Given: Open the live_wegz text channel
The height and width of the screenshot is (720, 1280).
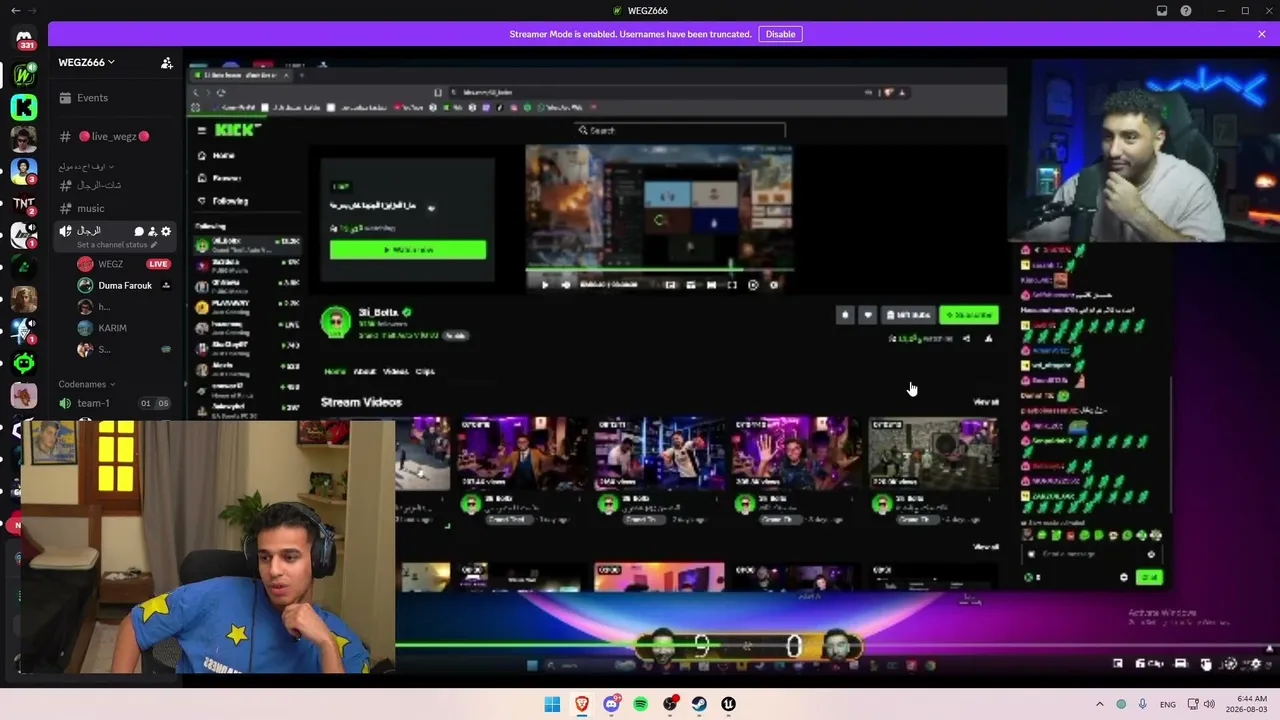Looking at the screenshot, I should [x=117, y=137].
